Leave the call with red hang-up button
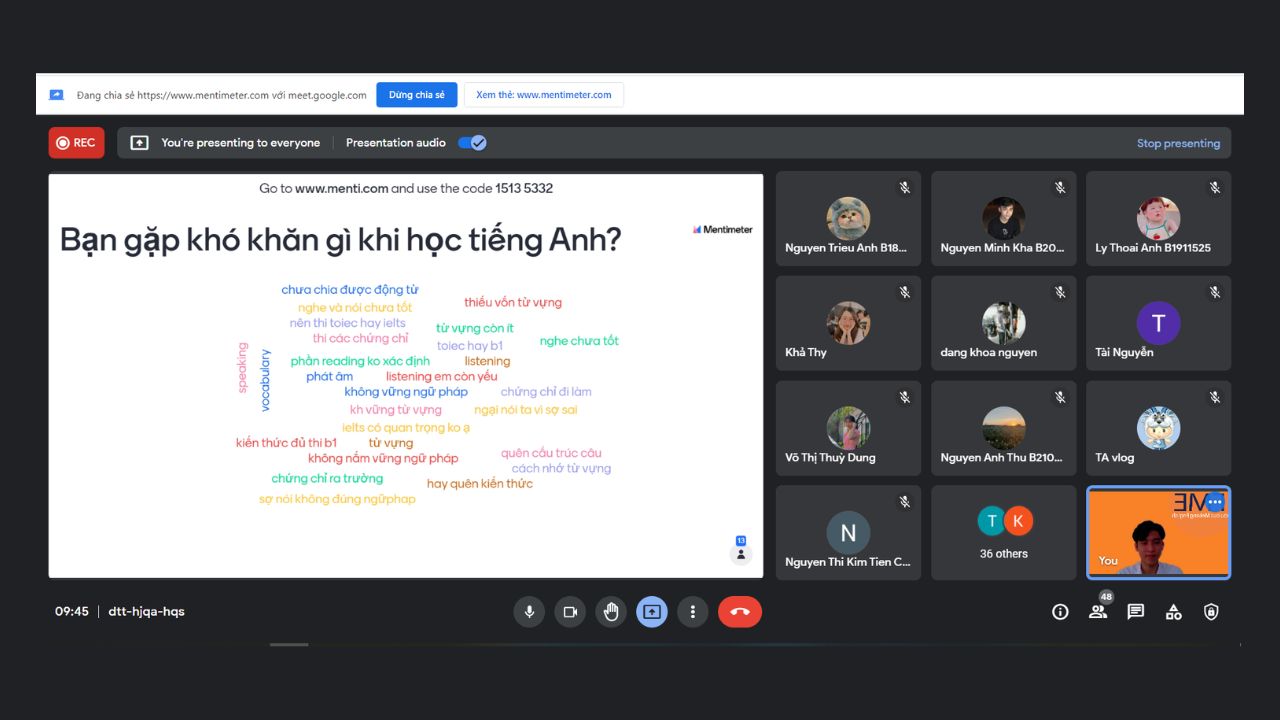Screen dimensions: 1280x720 click(739, 612)
